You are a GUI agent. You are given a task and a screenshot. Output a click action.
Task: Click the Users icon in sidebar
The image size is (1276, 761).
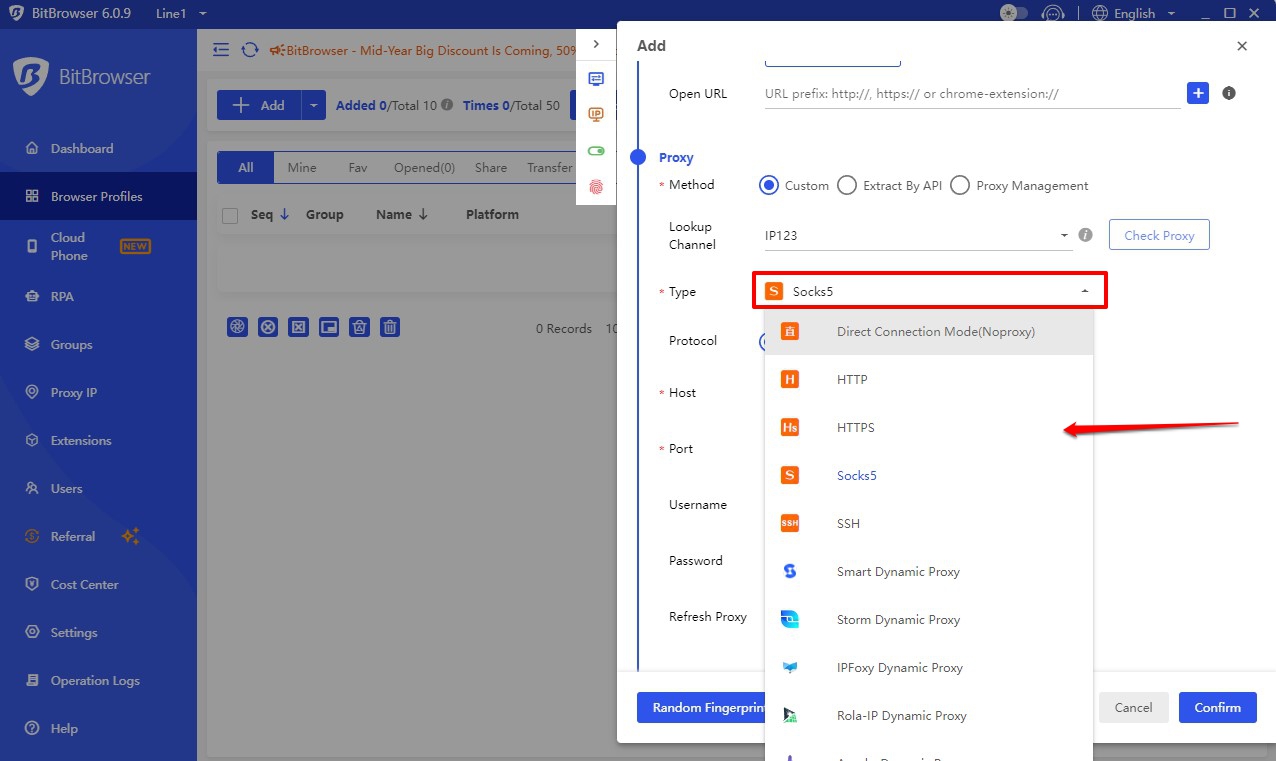[x=32, y=488]
